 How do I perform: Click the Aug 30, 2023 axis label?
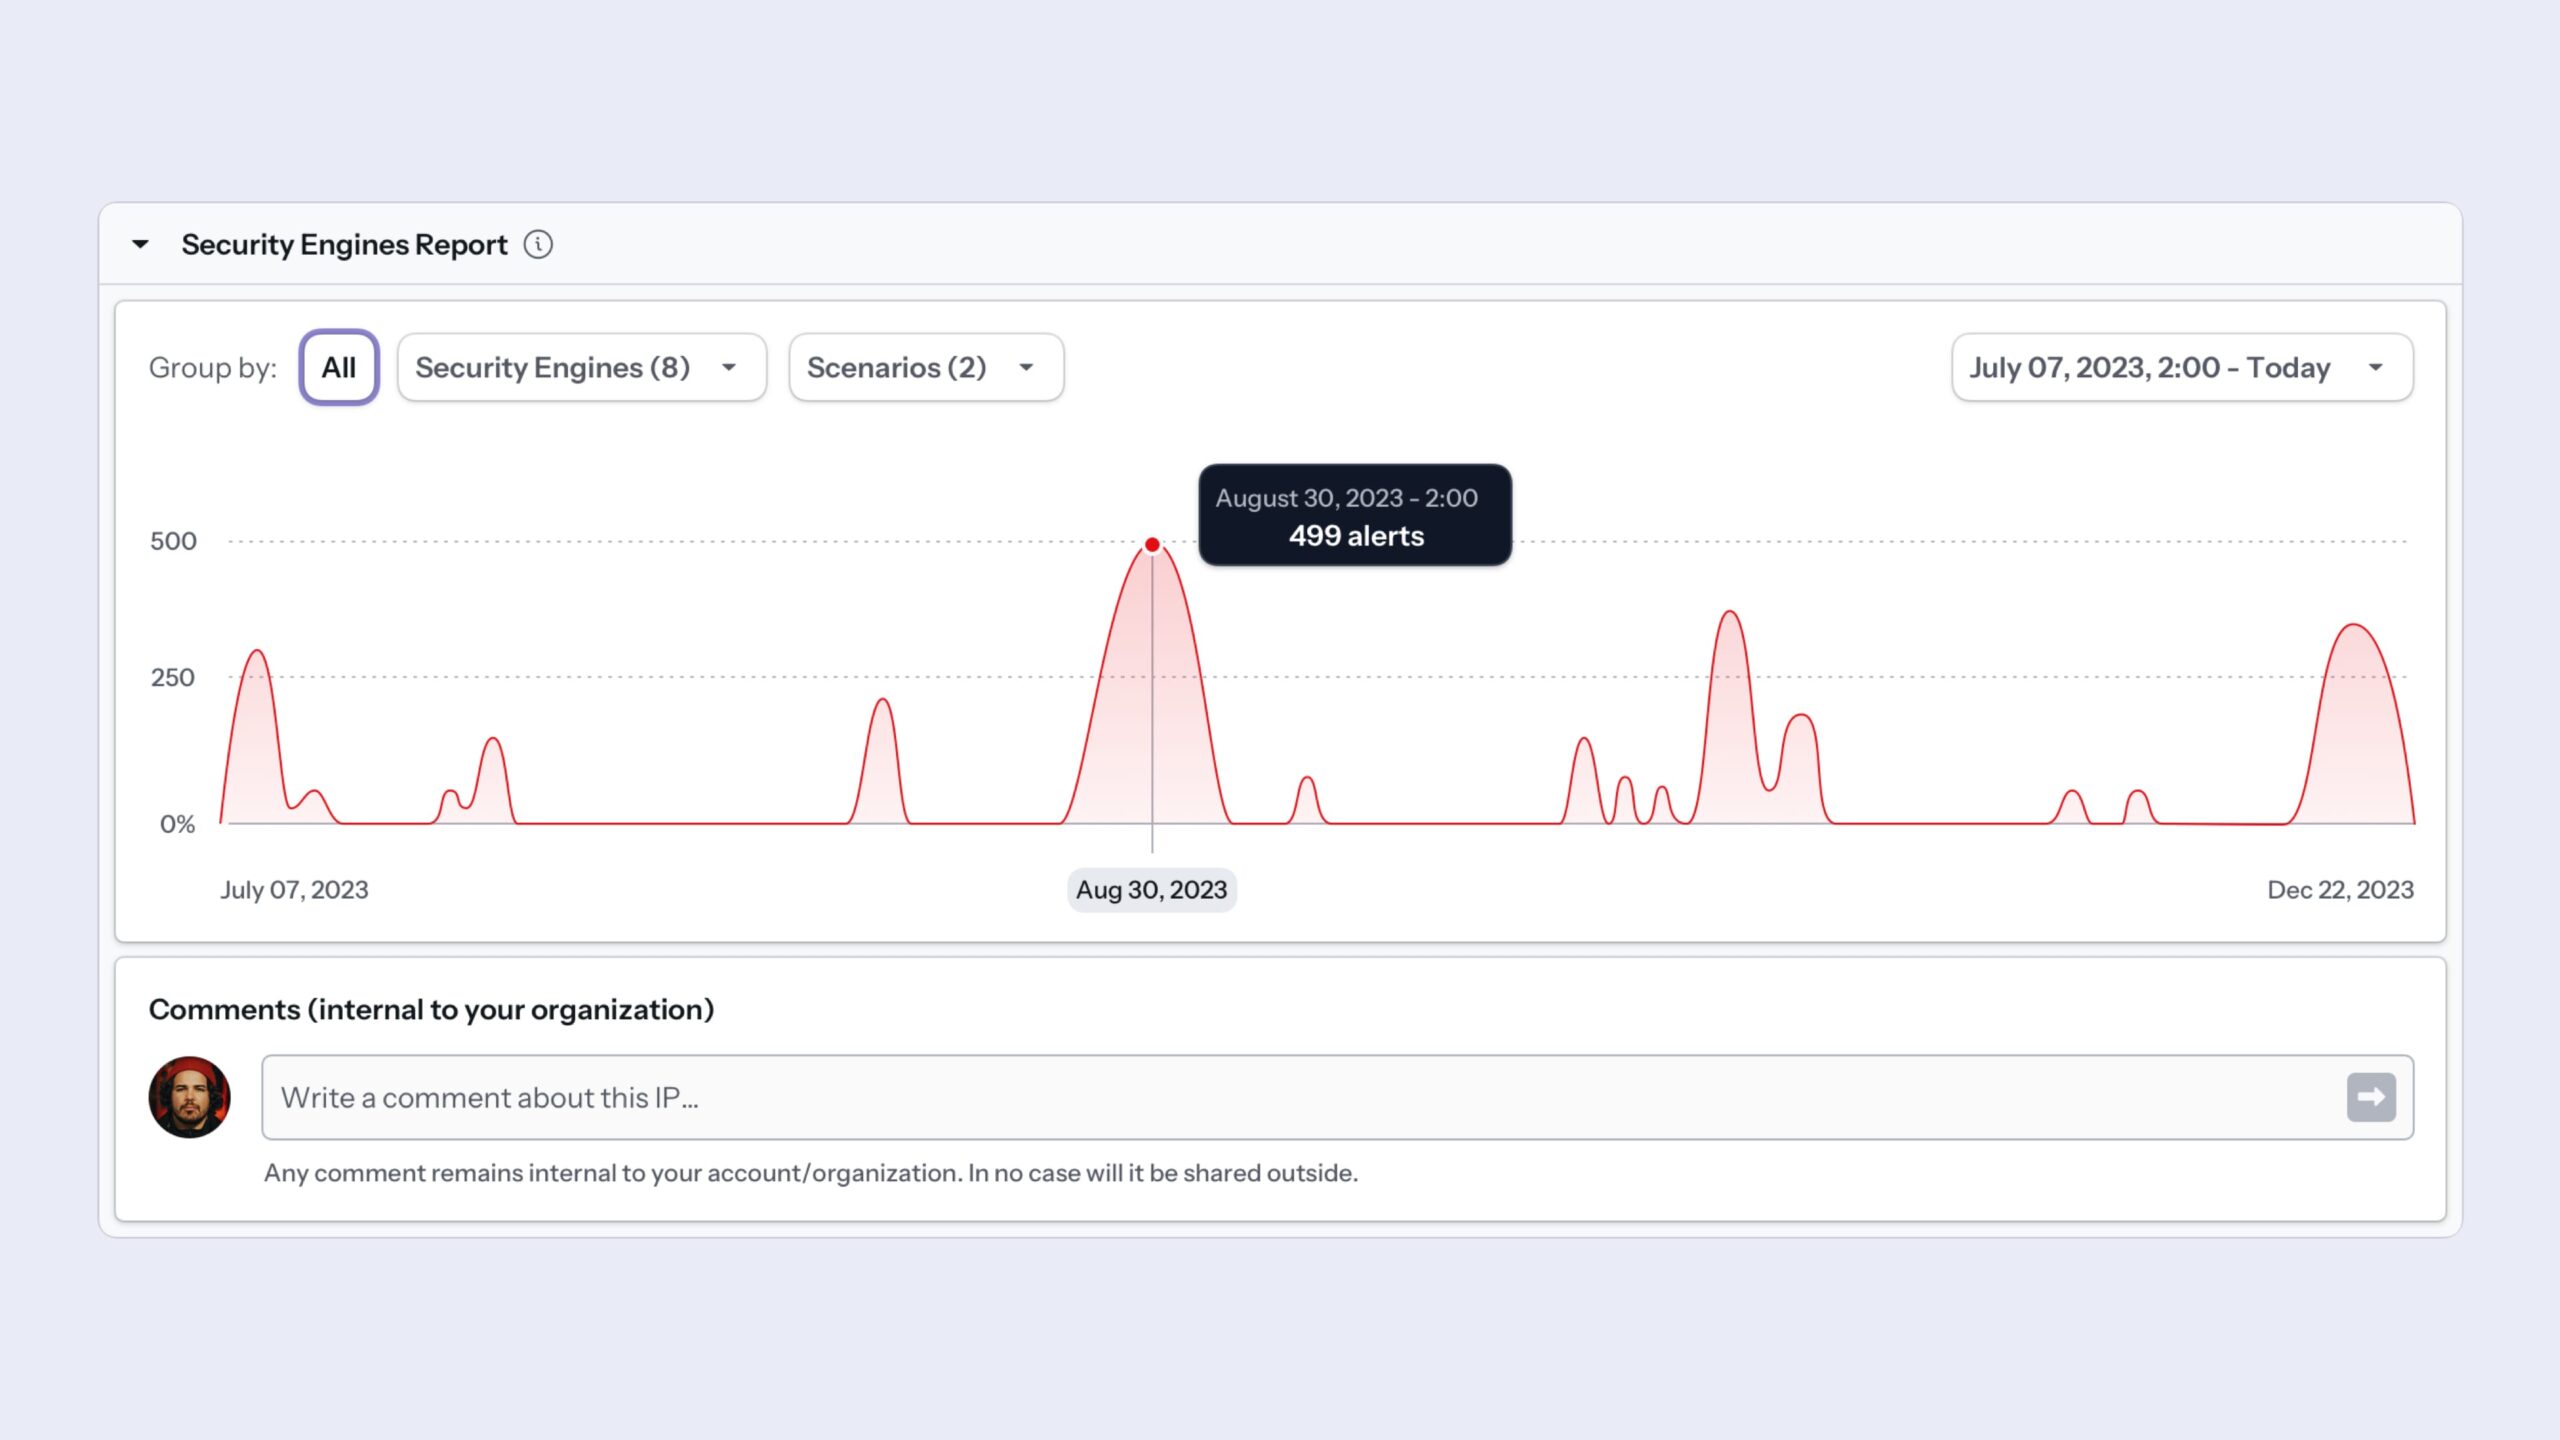pyautogui.click(x=1151, y=890)
